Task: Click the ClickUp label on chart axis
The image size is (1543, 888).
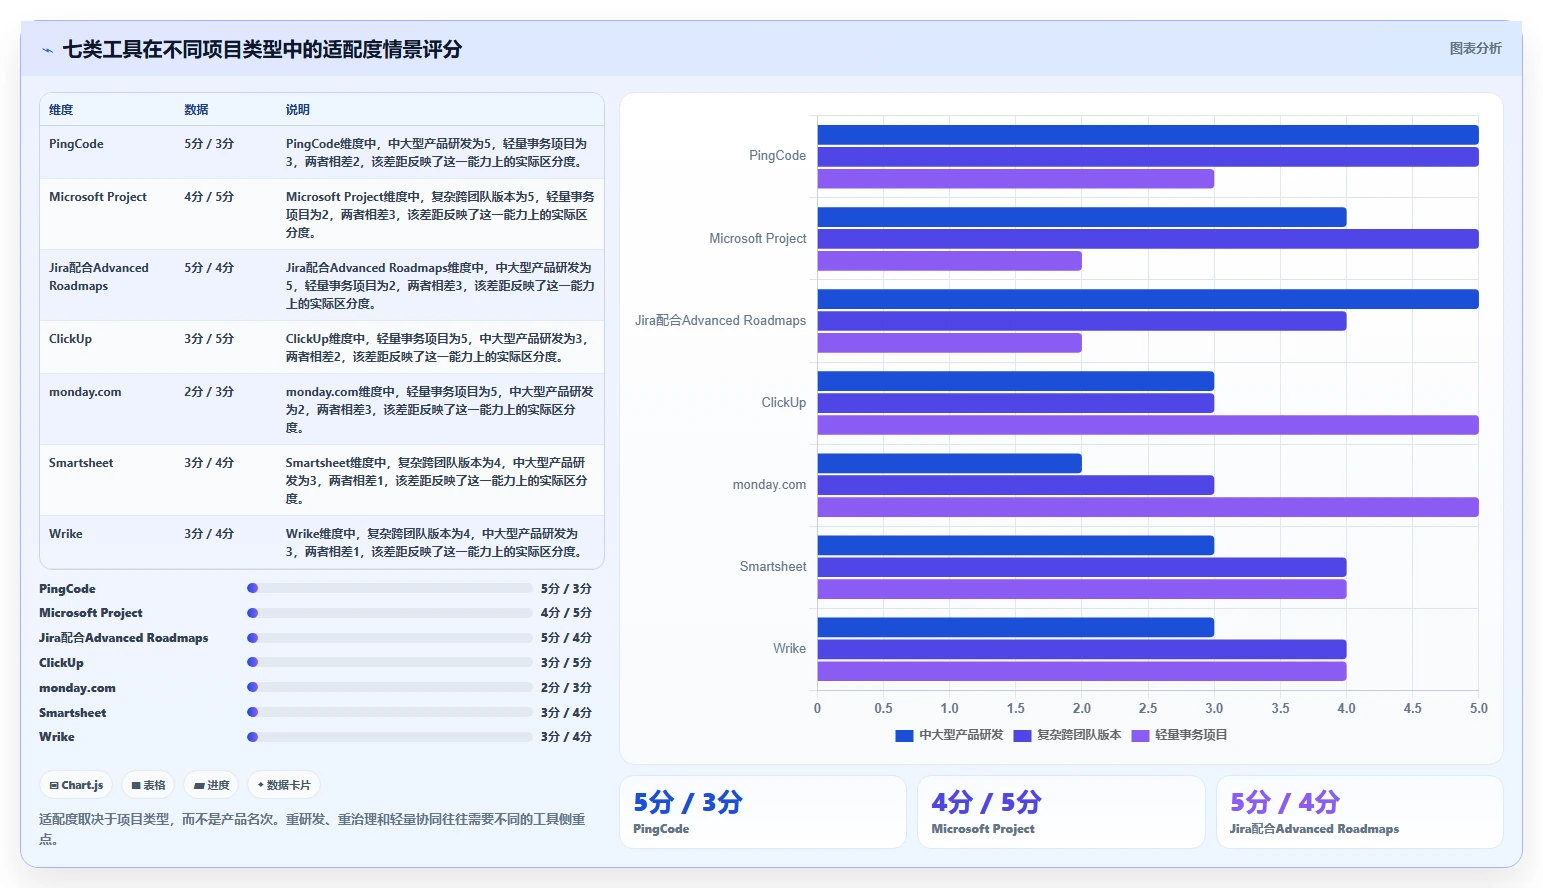Action: click(x=784, y=403)
